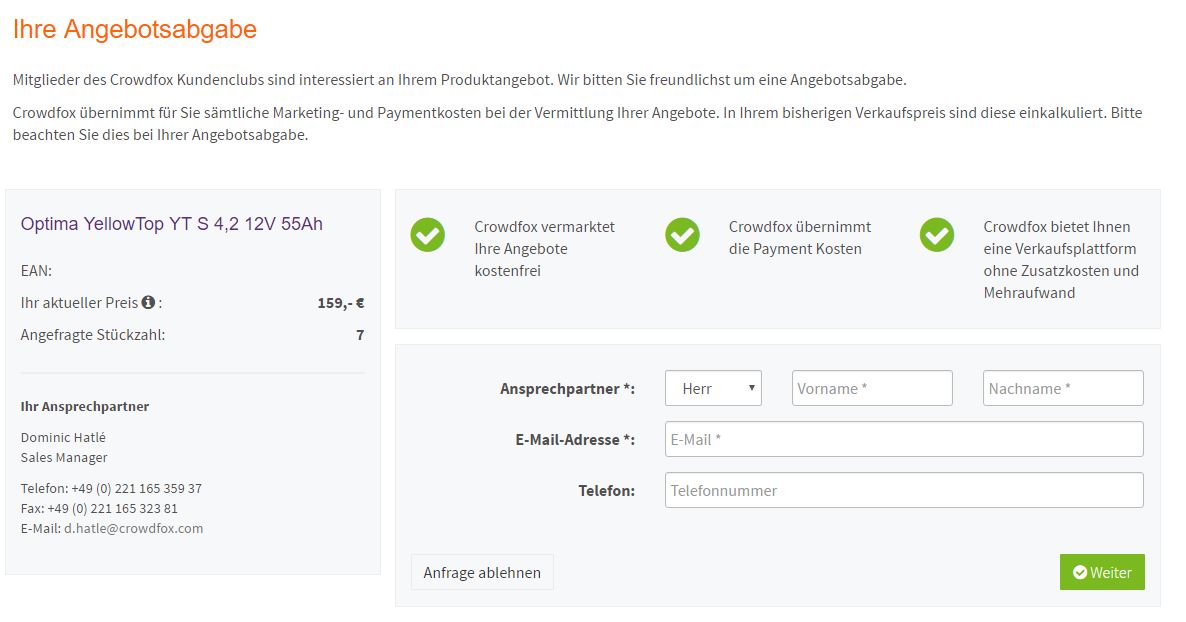Viewport: 1186px width, 622px height.
Task: Click the Ihre Angebotsabgabe heading
Action: pyautogui.click(x=135, y=29)
